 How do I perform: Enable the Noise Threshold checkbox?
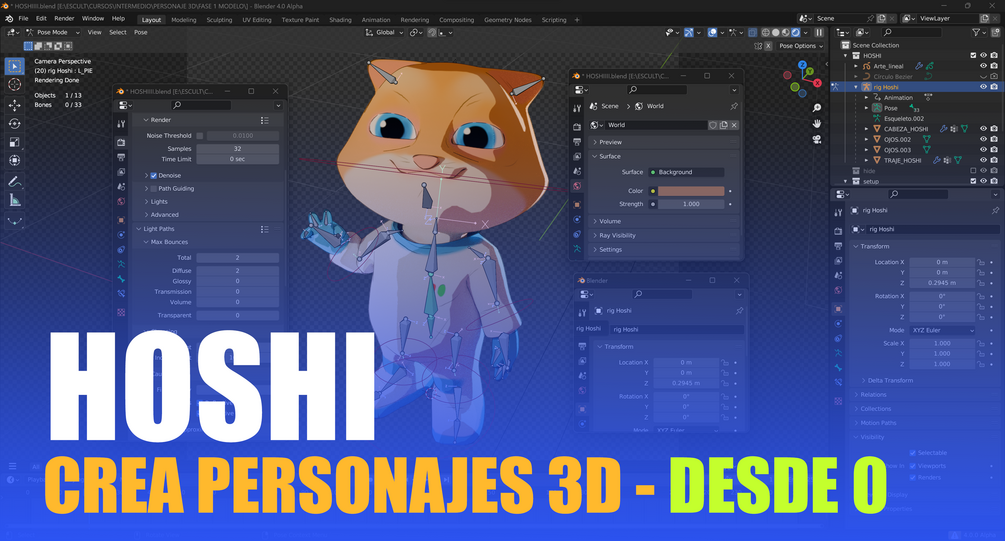(x=200, y=136)
